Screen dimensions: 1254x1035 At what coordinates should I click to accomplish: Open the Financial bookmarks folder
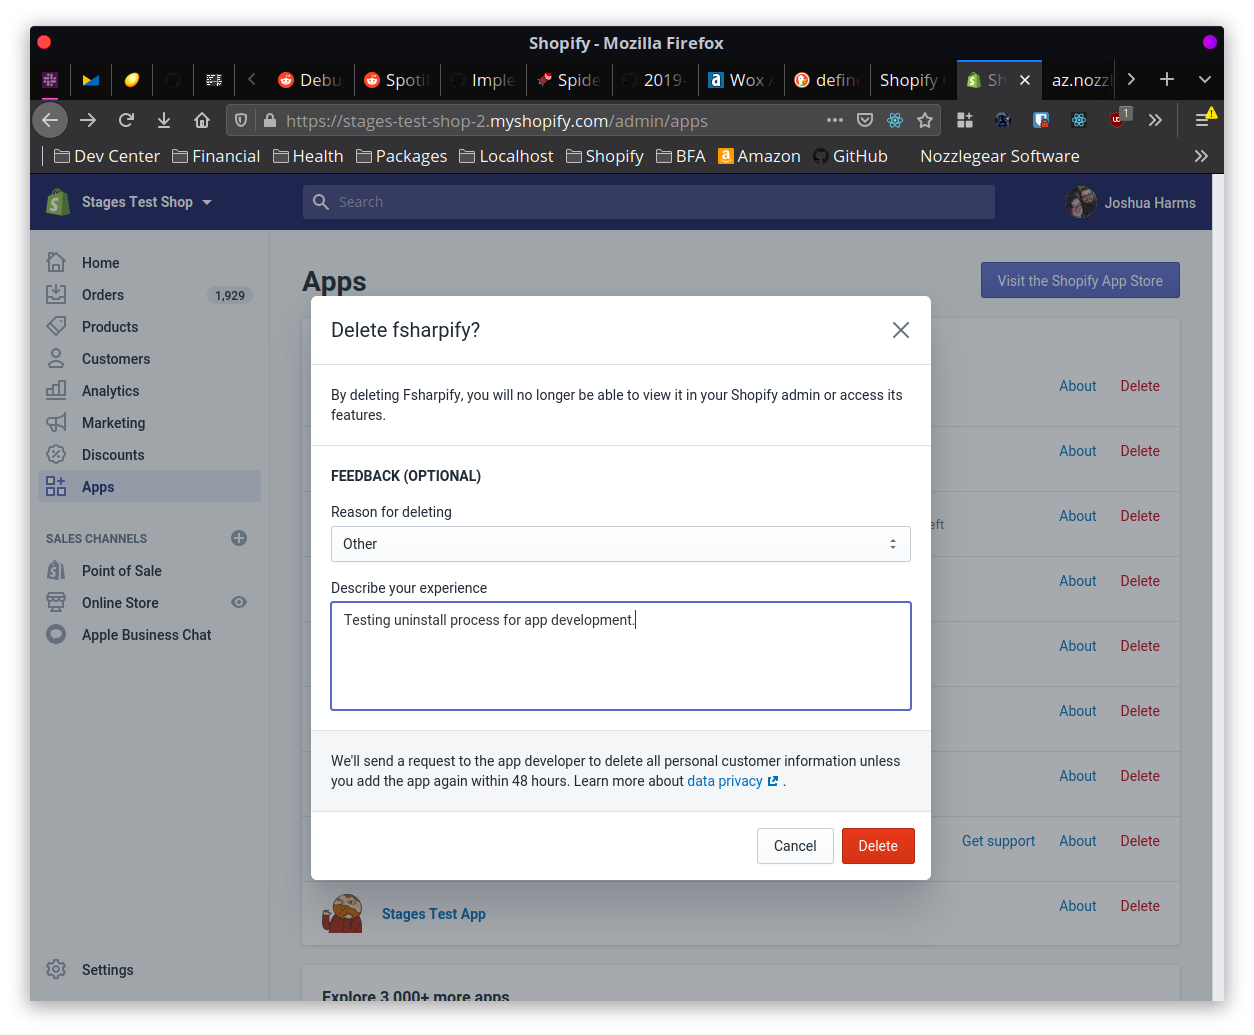216,156
